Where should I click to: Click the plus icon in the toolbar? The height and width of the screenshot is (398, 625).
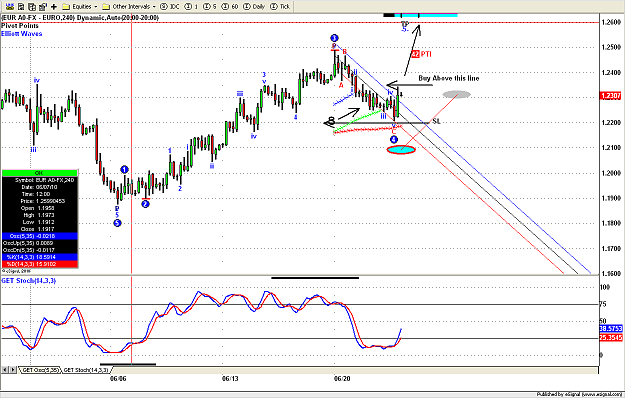[54, 6]
